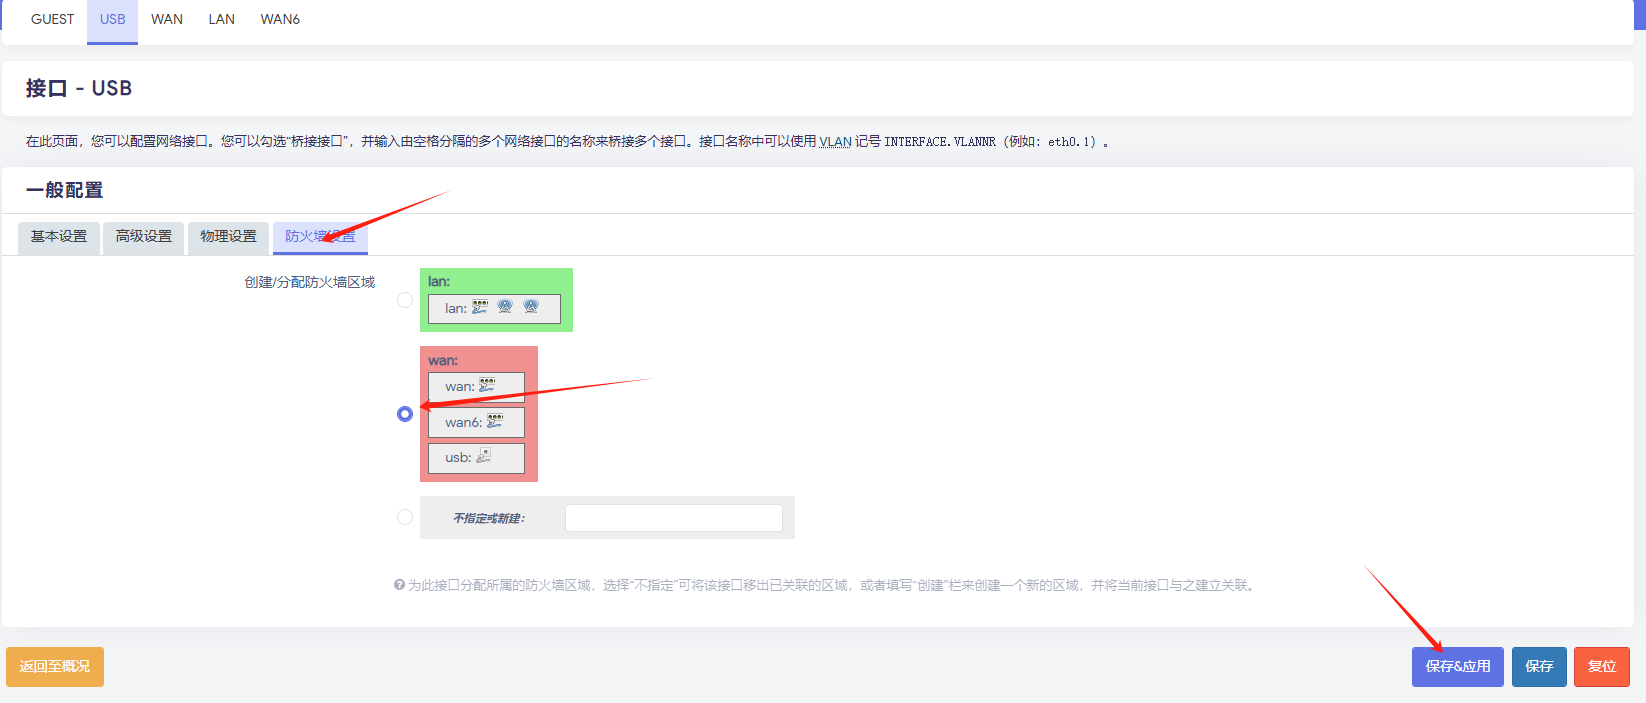Click the wan6 interface ethernet icon
The height and width of the screenshot is (703, 1646).
[495, 421]
